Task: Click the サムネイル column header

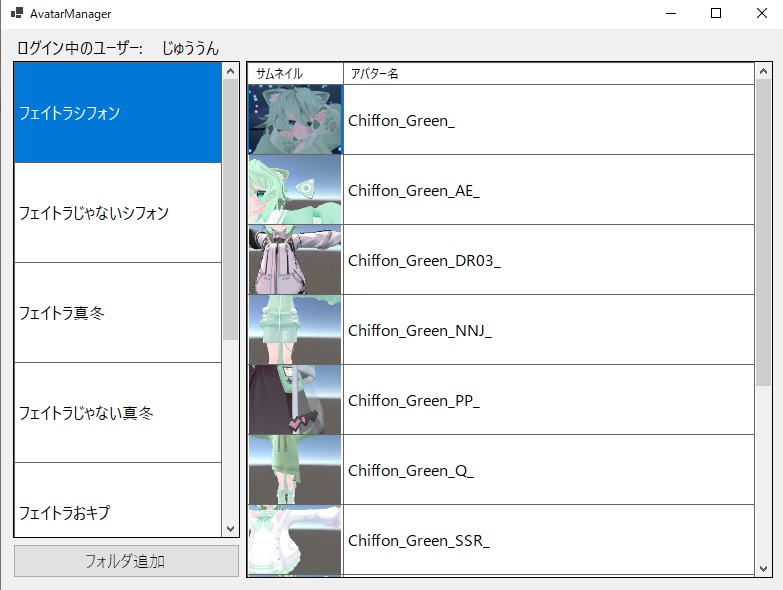Action: pyautogui.click(x=295, y=74)
